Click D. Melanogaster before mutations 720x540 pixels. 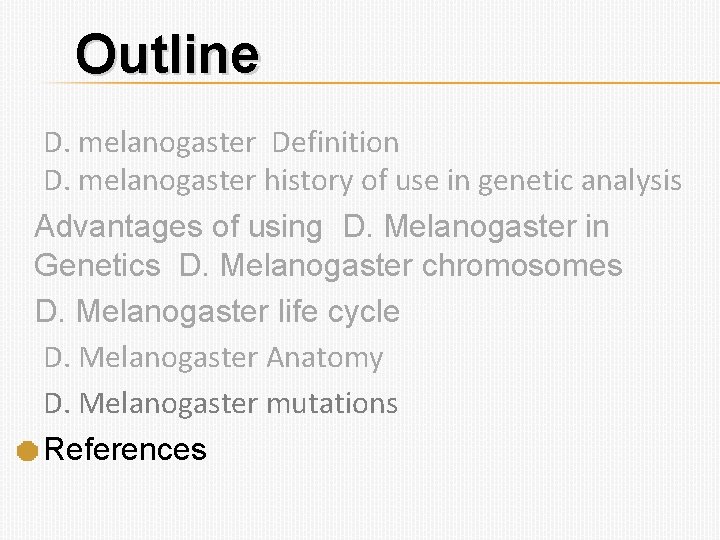[151, 404]
